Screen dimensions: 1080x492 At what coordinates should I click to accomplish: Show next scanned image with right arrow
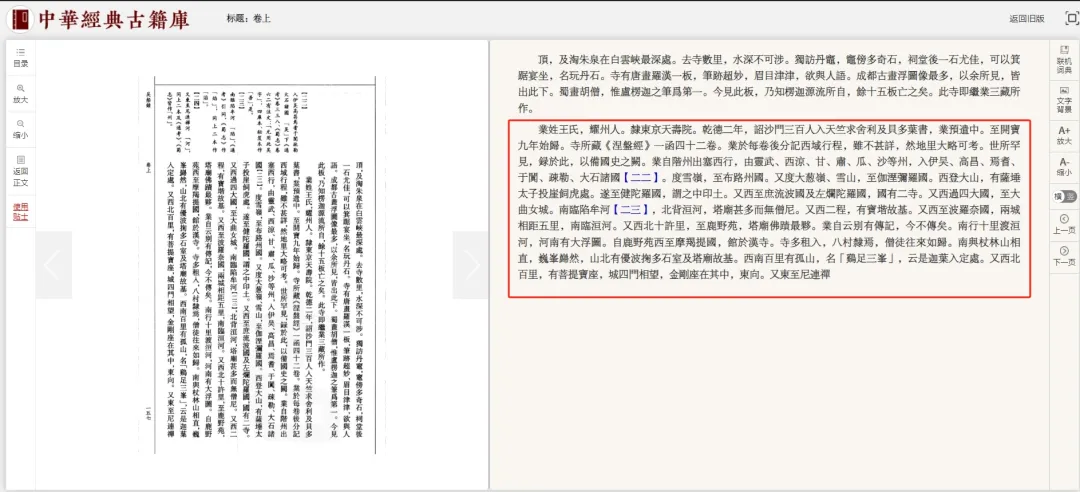point(471,265)
